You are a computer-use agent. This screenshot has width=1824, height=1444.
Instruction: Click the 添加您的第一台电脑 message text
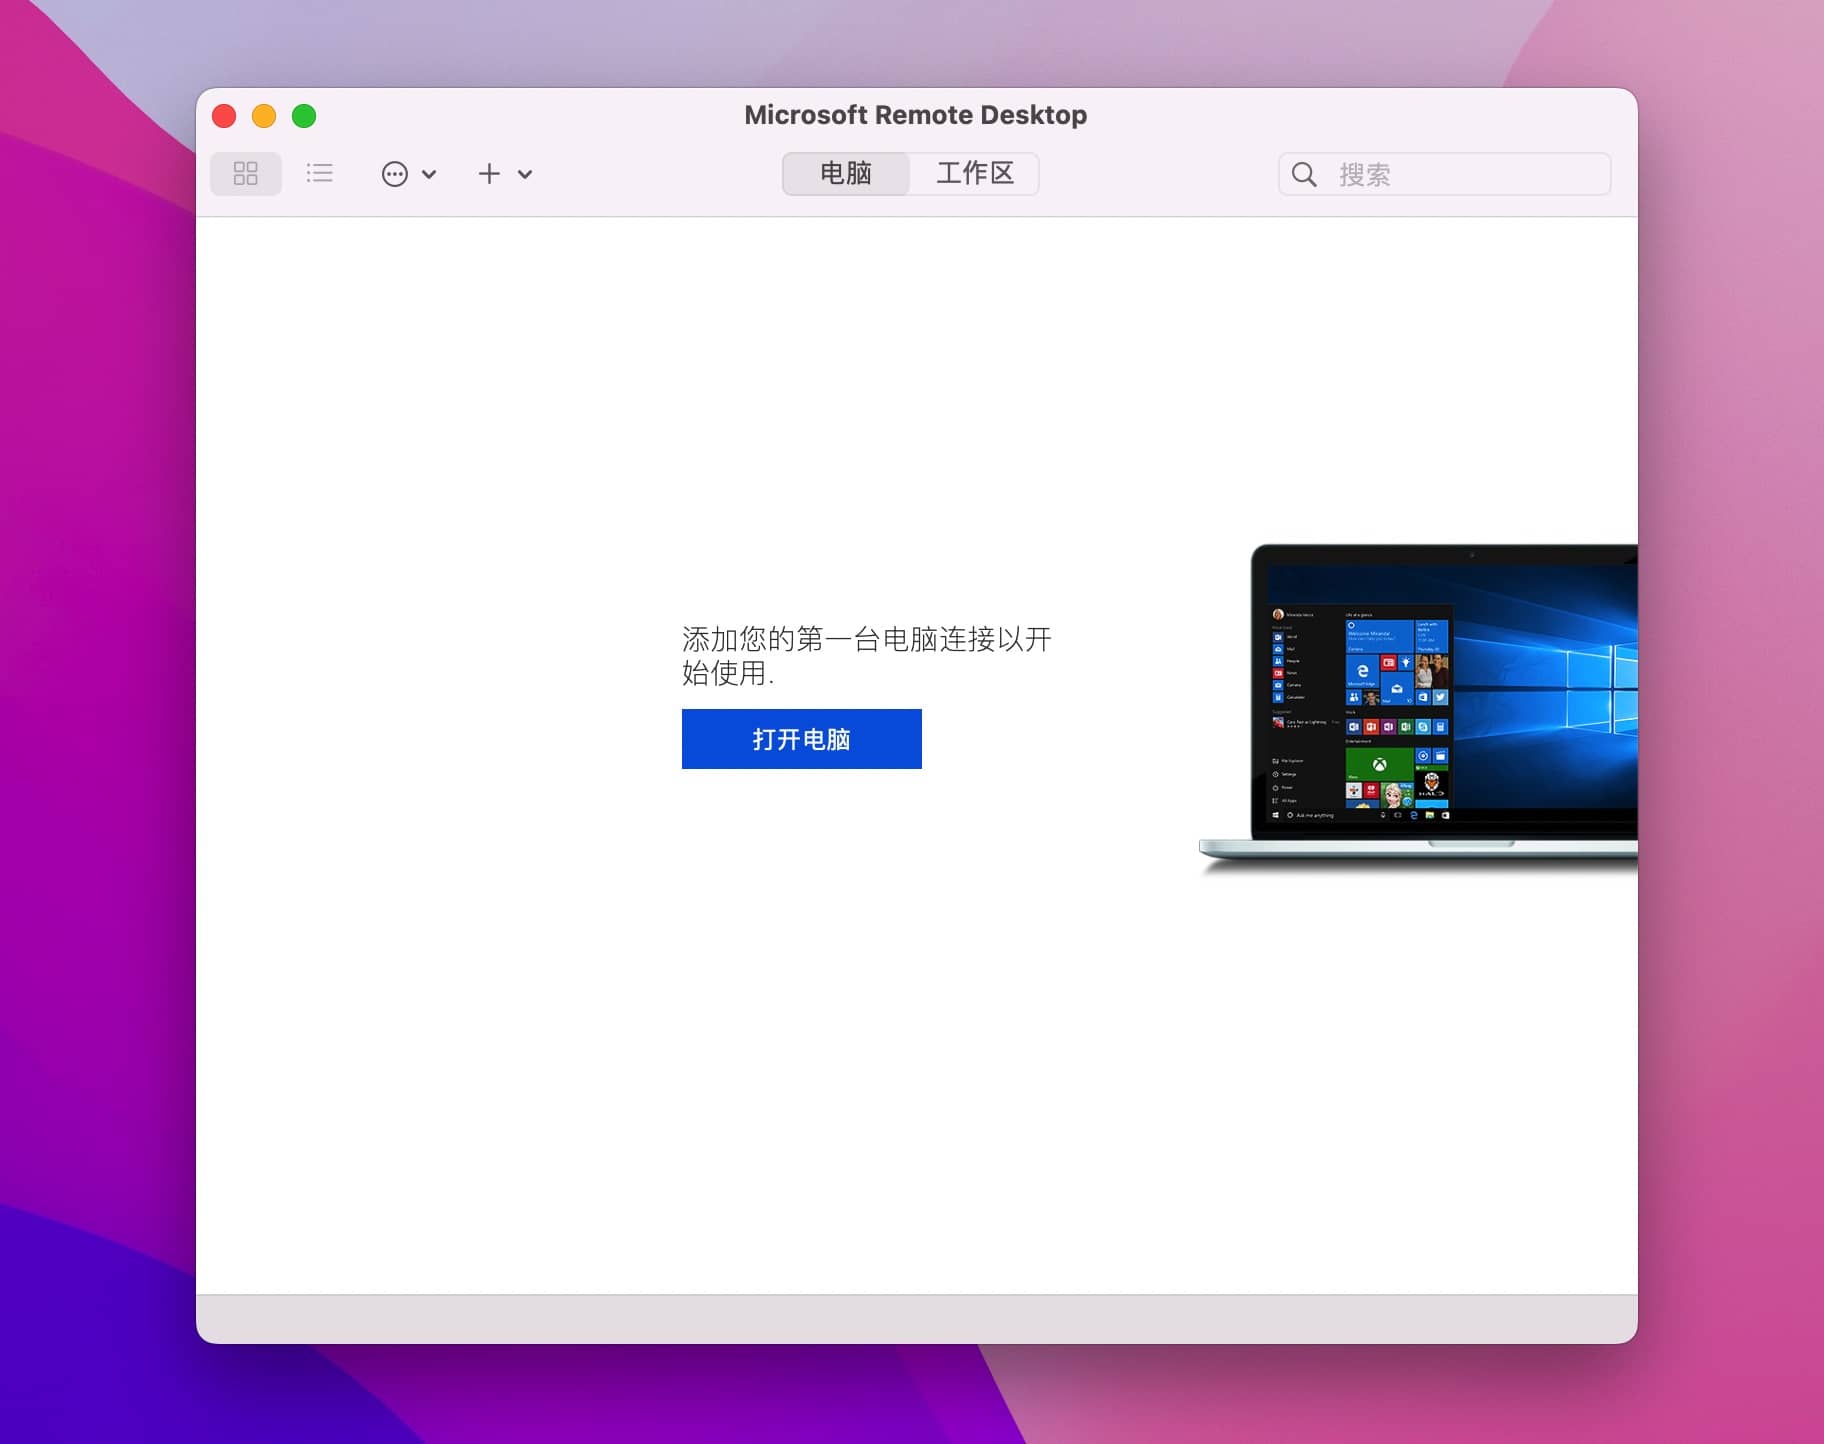click(866, 655)
